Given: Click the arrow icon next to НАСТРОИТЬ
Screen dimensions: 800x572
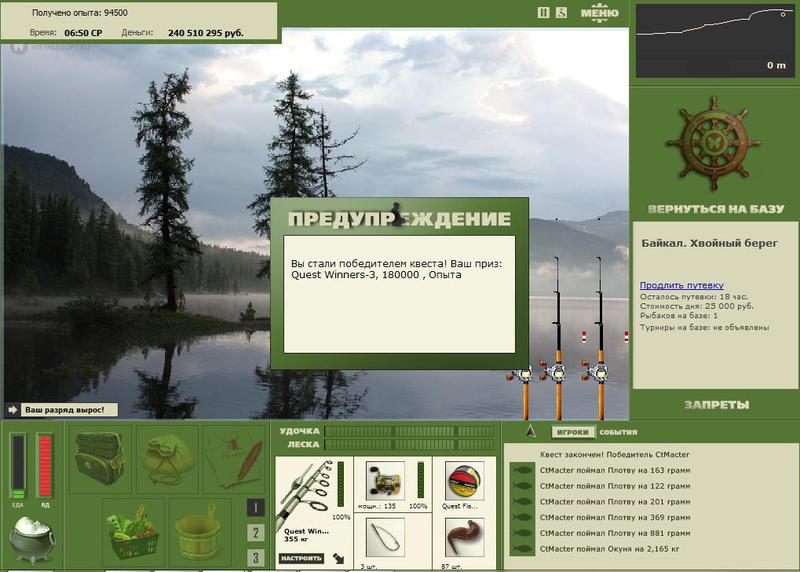Looking at the screenshot, I should pos(338,558).
